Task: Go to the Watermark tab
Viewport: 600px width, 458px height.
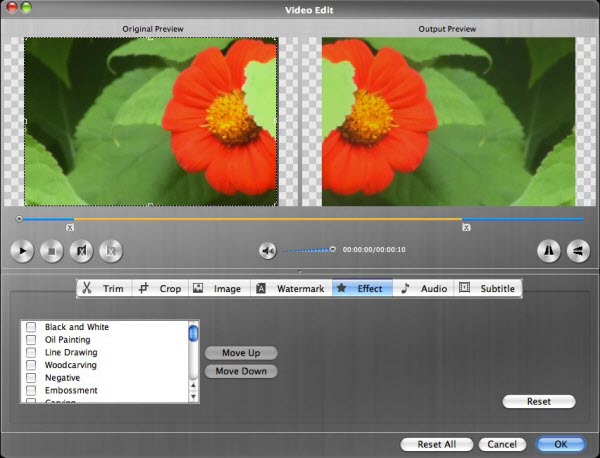Action: 291,288
